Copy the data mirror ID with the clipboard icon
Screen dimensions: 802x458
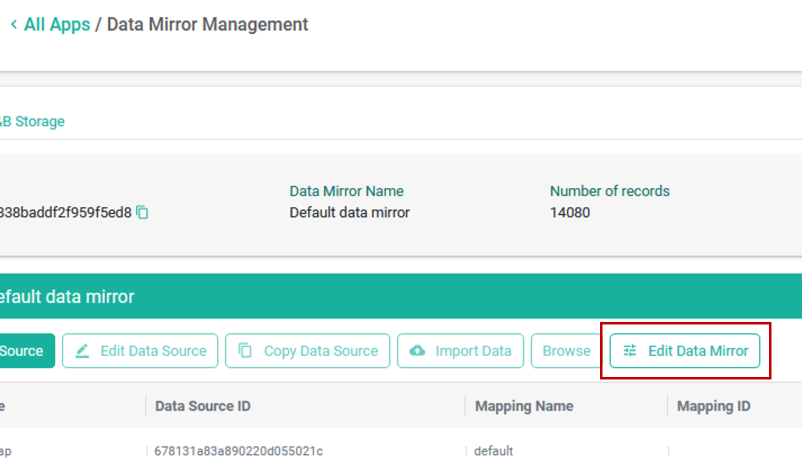click(x=142, y=212)
